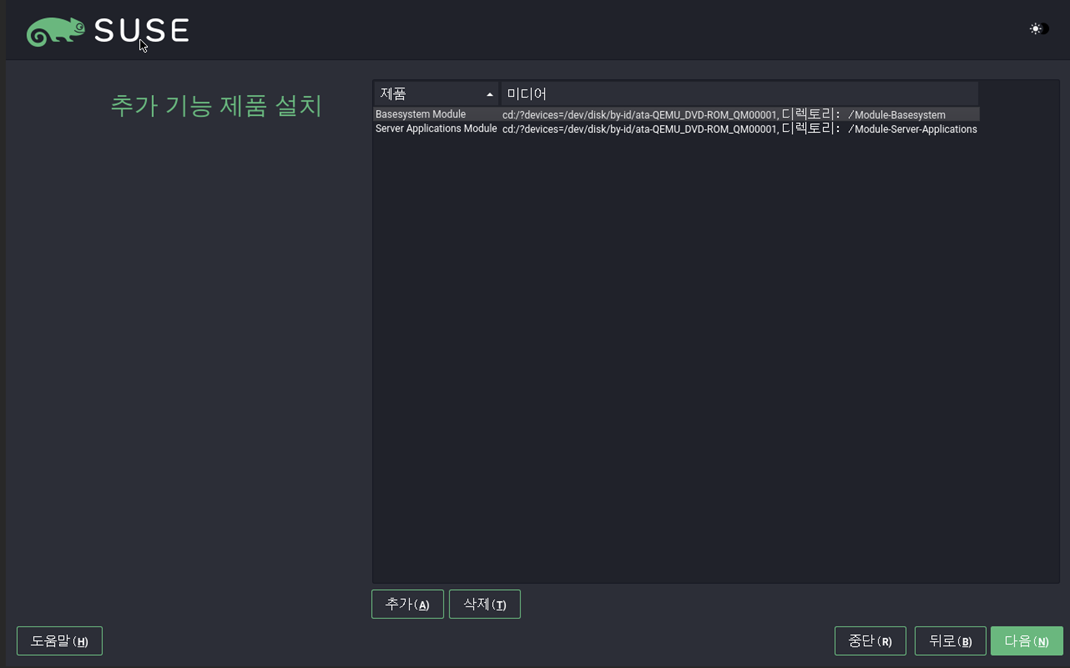Screen dimensions: 1070x668
Task: Select the Server Applications Module row
Action: click(435, 129)
